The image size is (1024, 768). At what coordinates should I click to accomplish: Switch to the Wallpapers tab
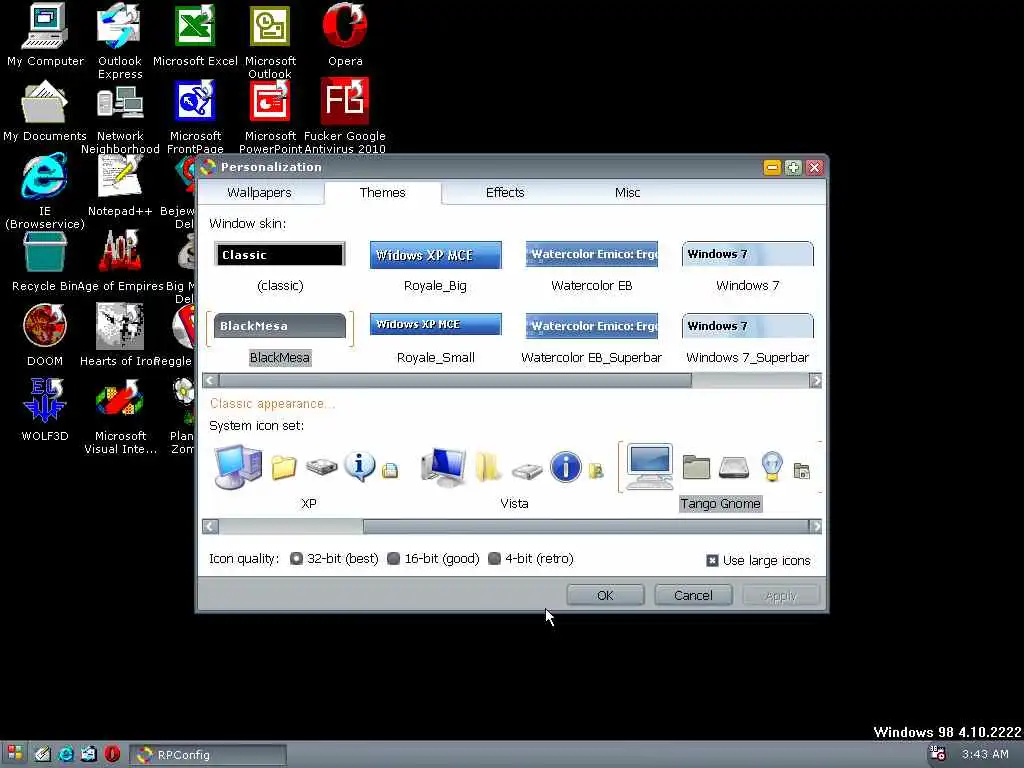pos(259,193)
